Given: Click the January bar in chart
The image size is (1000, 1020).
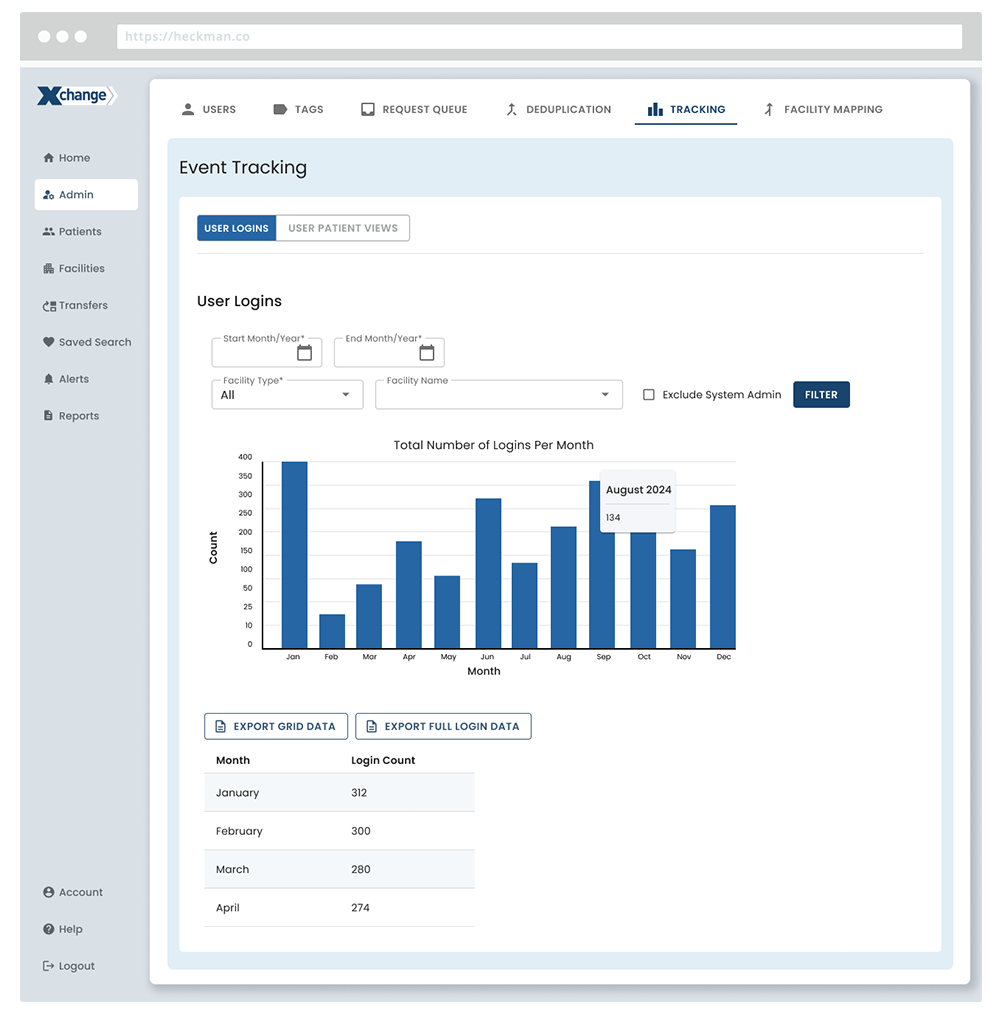Looking at the screenshot, I should (x=294, y=555).
